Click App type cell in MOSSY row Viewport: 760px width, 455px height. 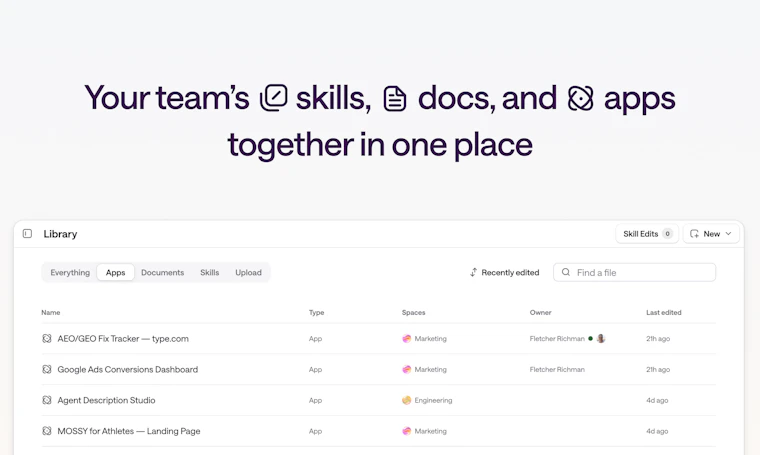[315, 431]
